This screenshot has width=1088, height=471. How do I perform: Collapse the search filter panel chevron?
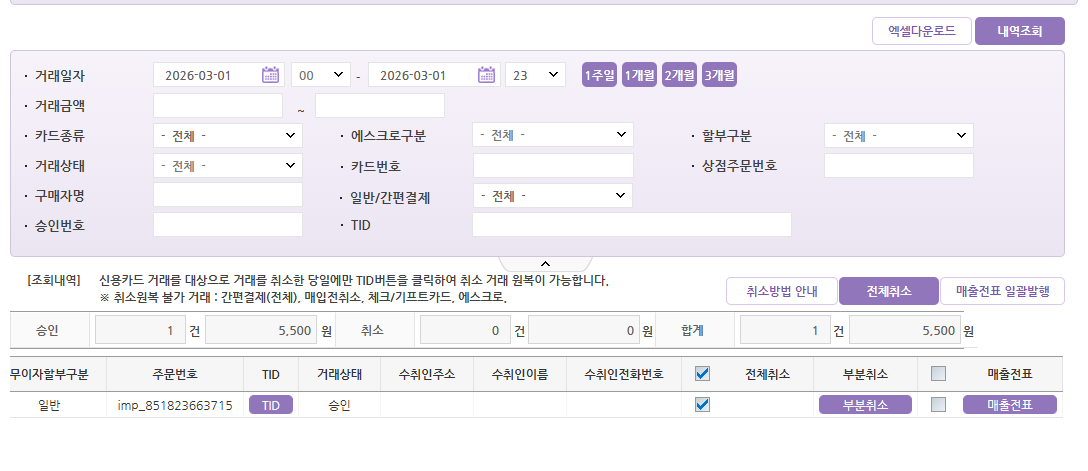545,263
